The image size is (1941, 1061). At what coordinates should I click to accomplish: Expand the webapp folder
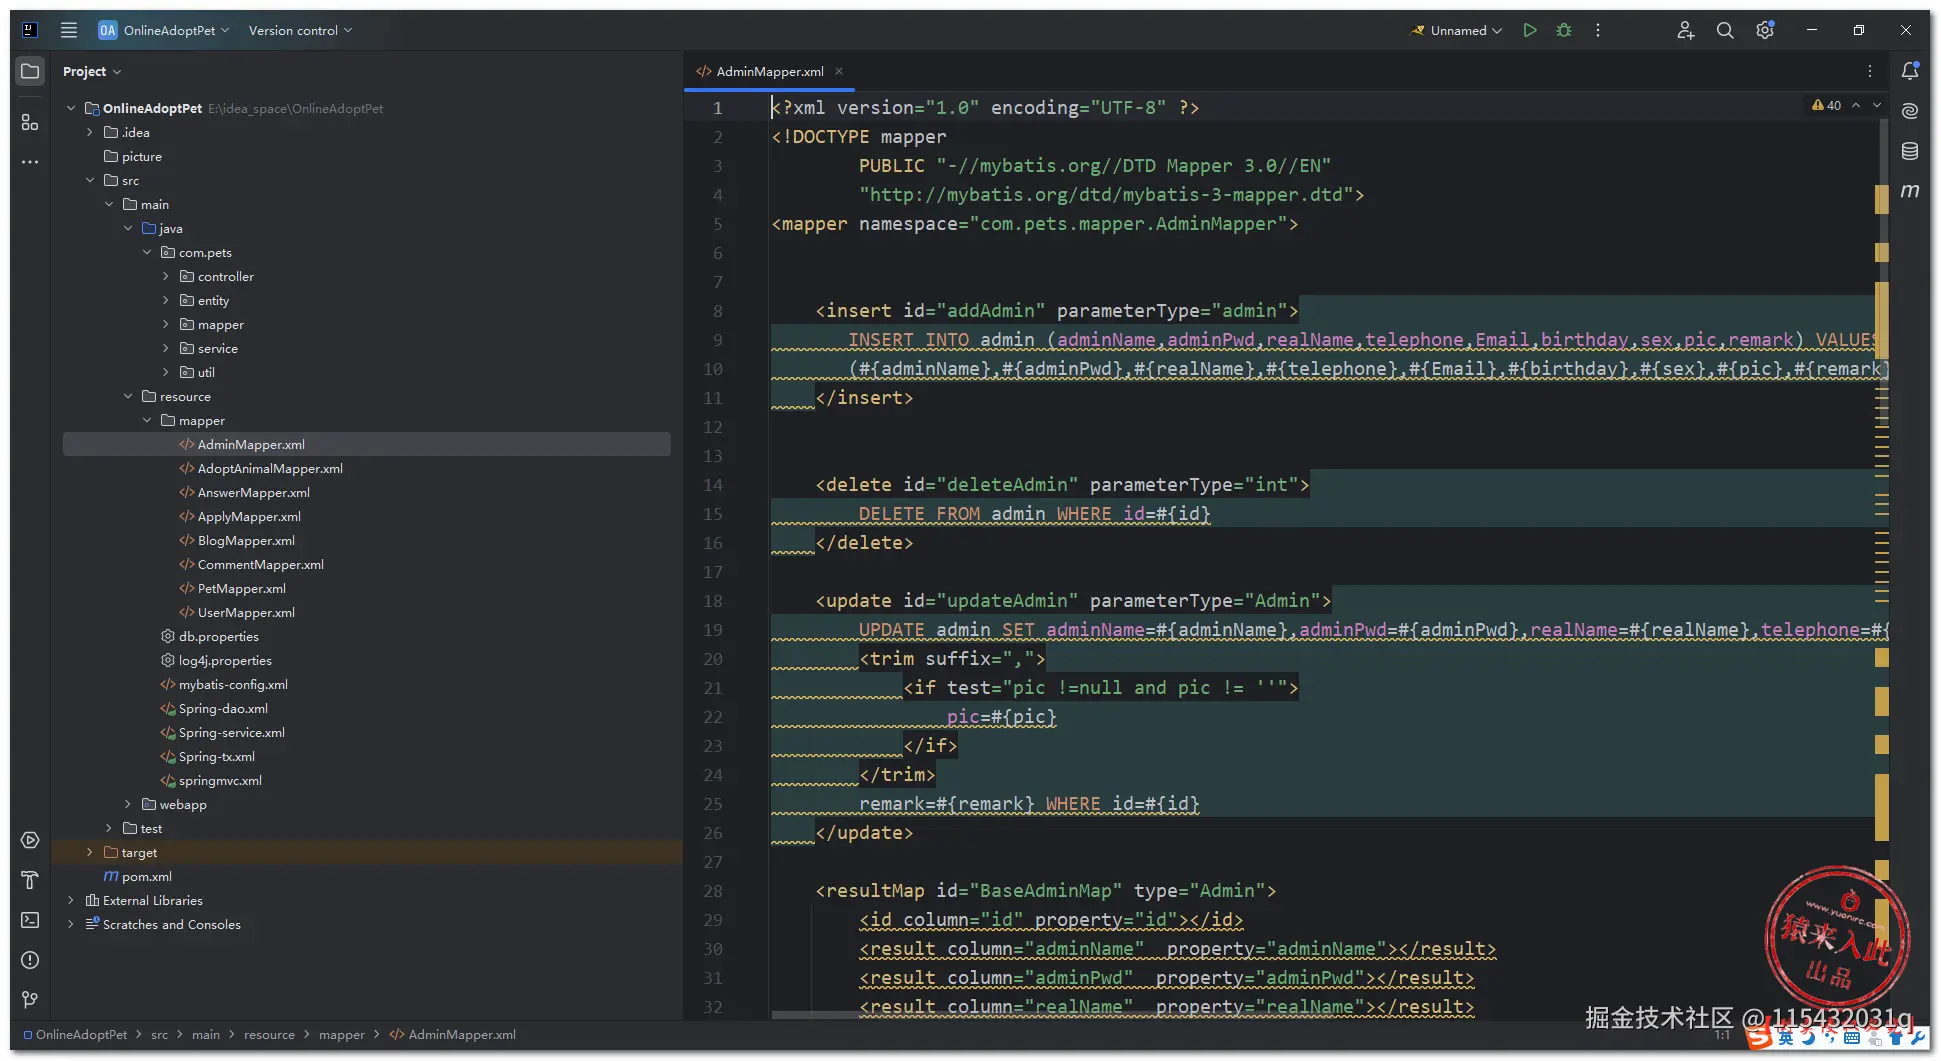tap(128, 804)
